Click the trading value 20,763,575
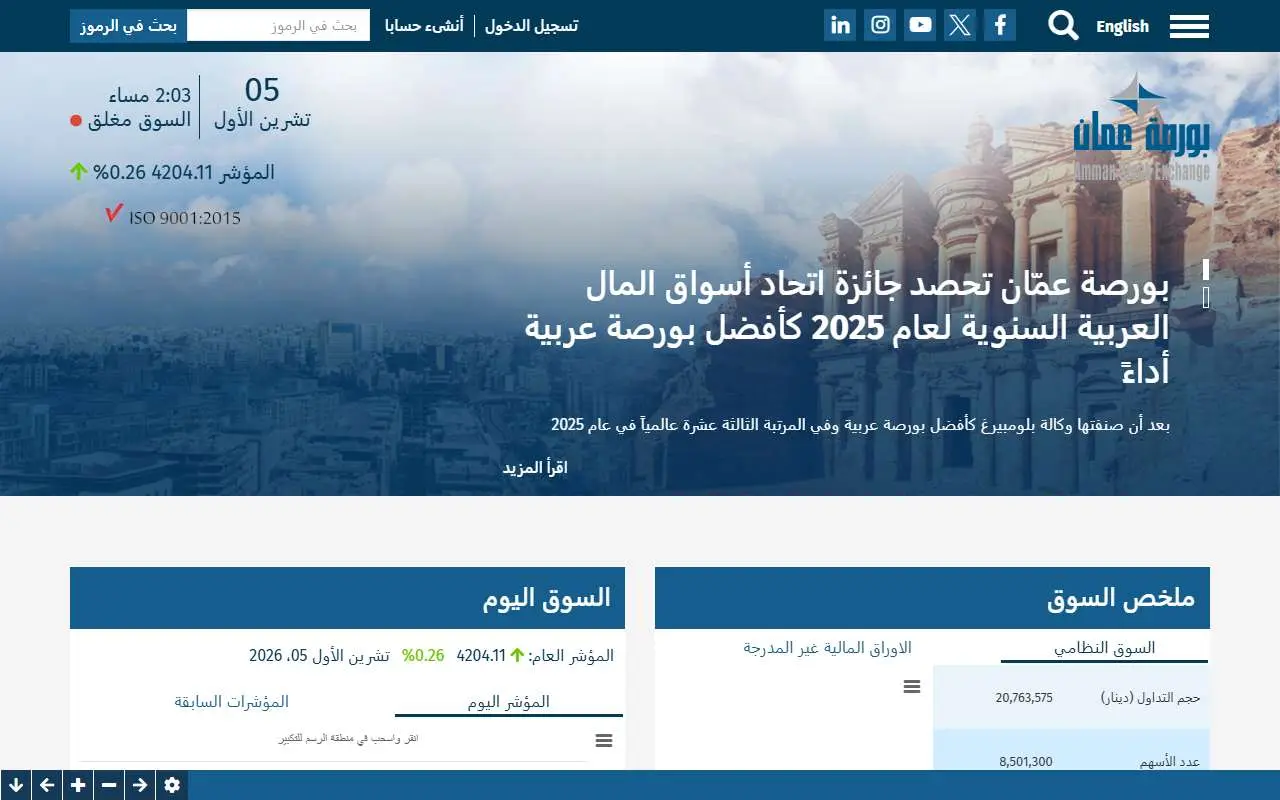 (1024, 698)
